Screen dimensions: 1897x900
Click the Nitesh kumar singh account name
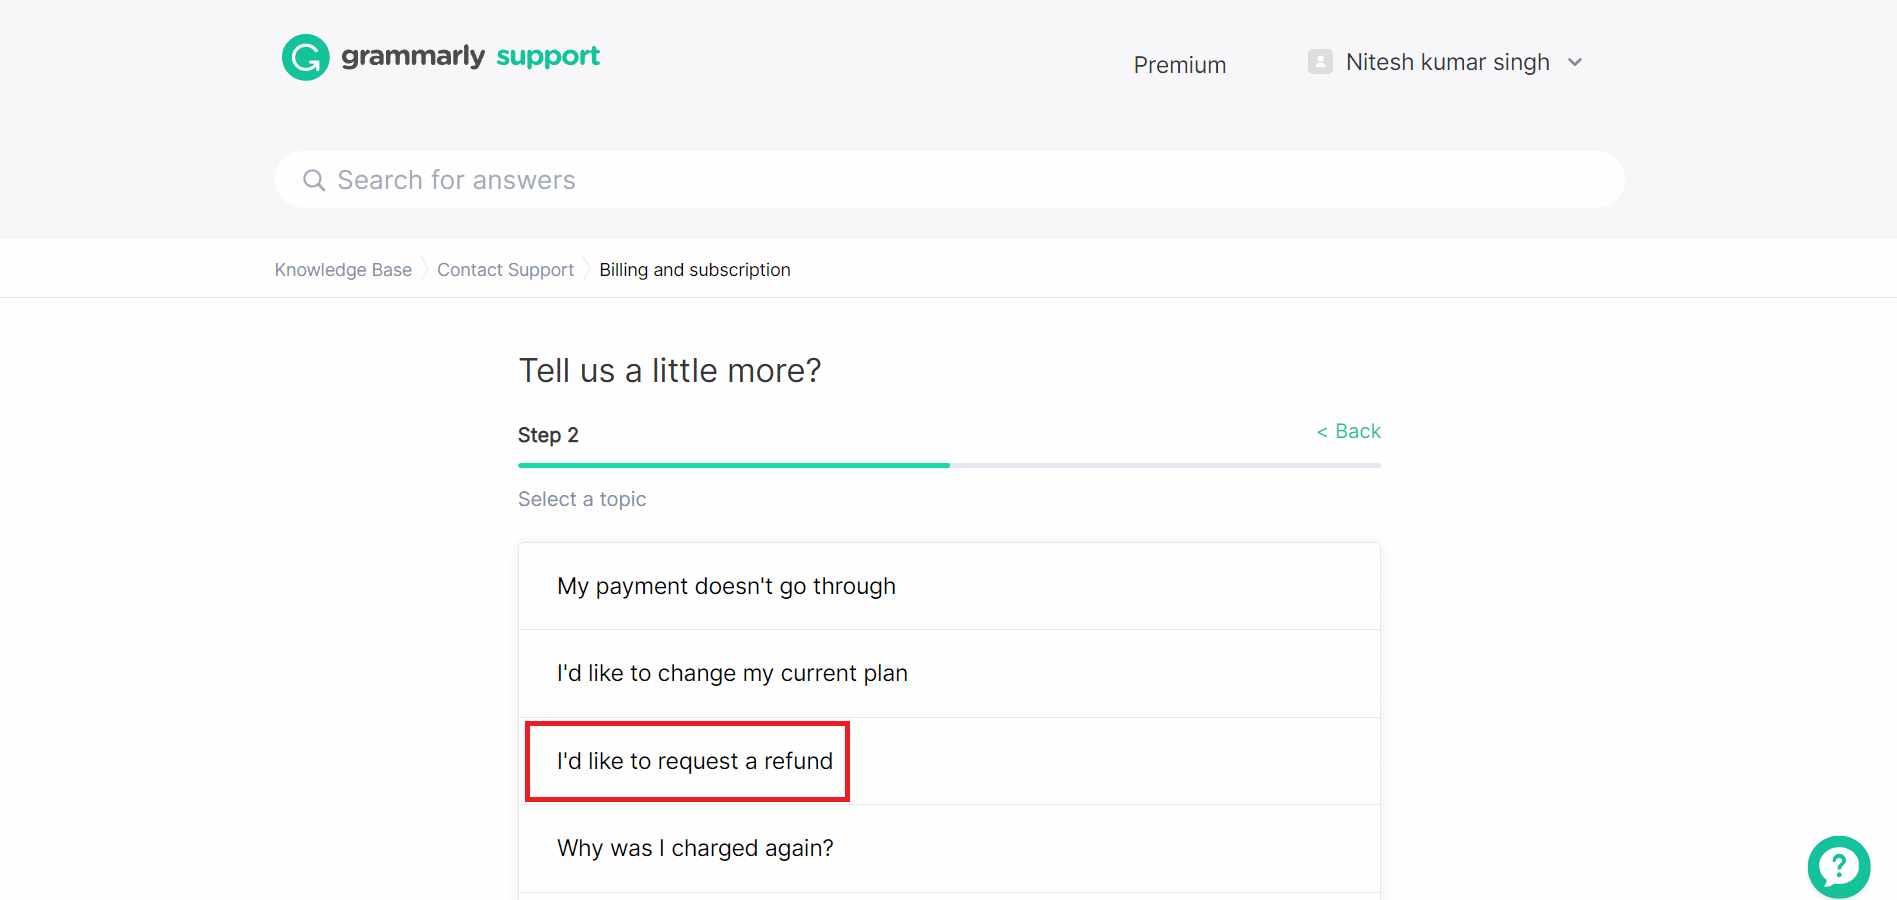pos(1447,62)
